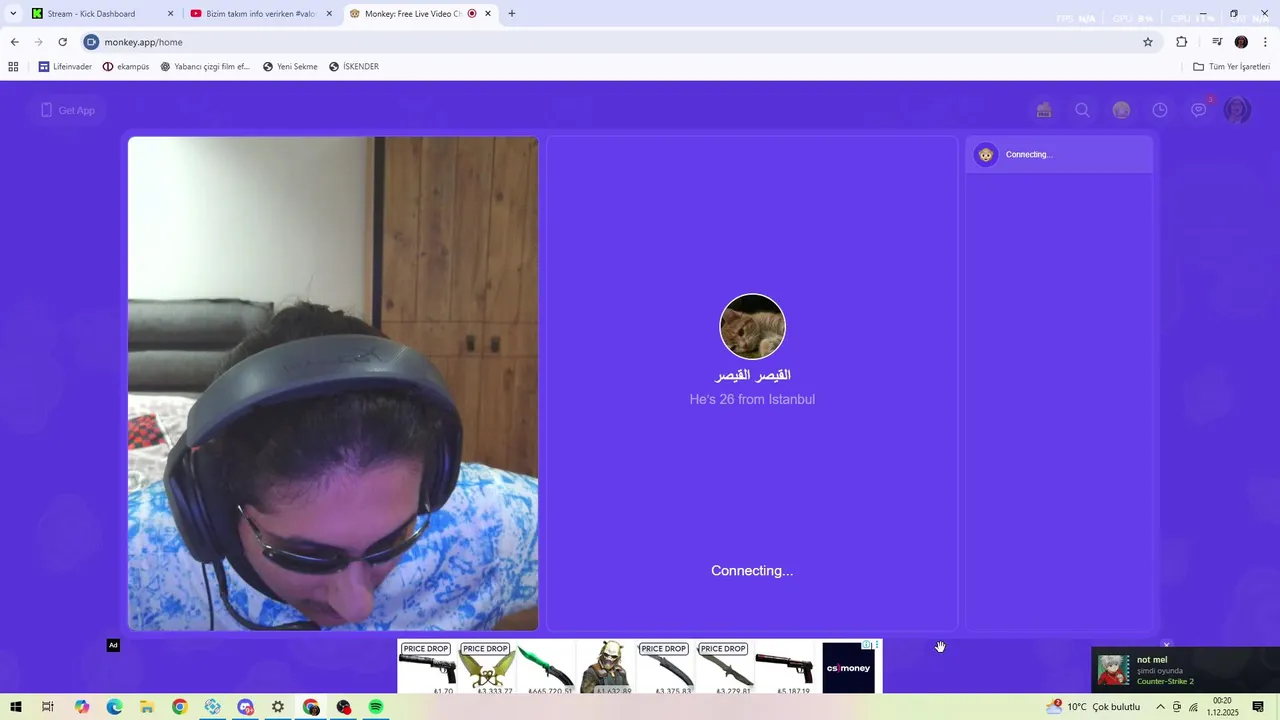This screenshot has width=1280, height=720.
Task: Open the Yeni Sekme bookmark
Action: (290, 67)
